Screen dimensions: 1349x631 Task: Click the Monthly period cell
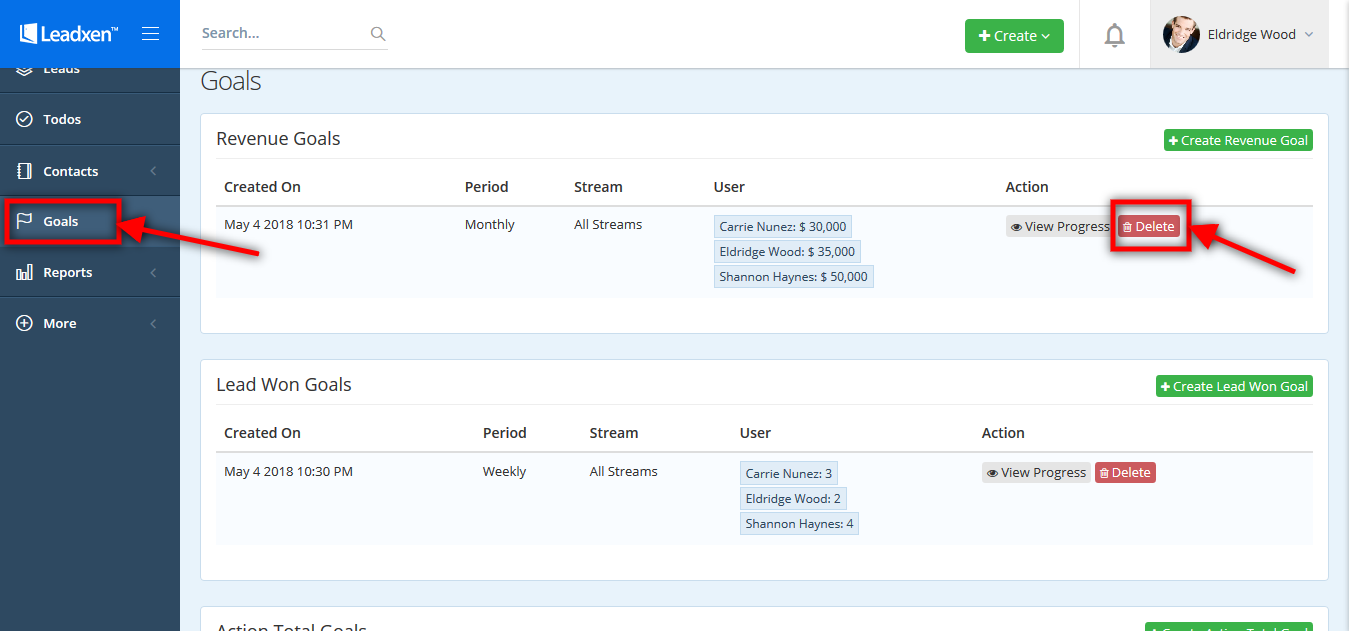pos(490,225)
